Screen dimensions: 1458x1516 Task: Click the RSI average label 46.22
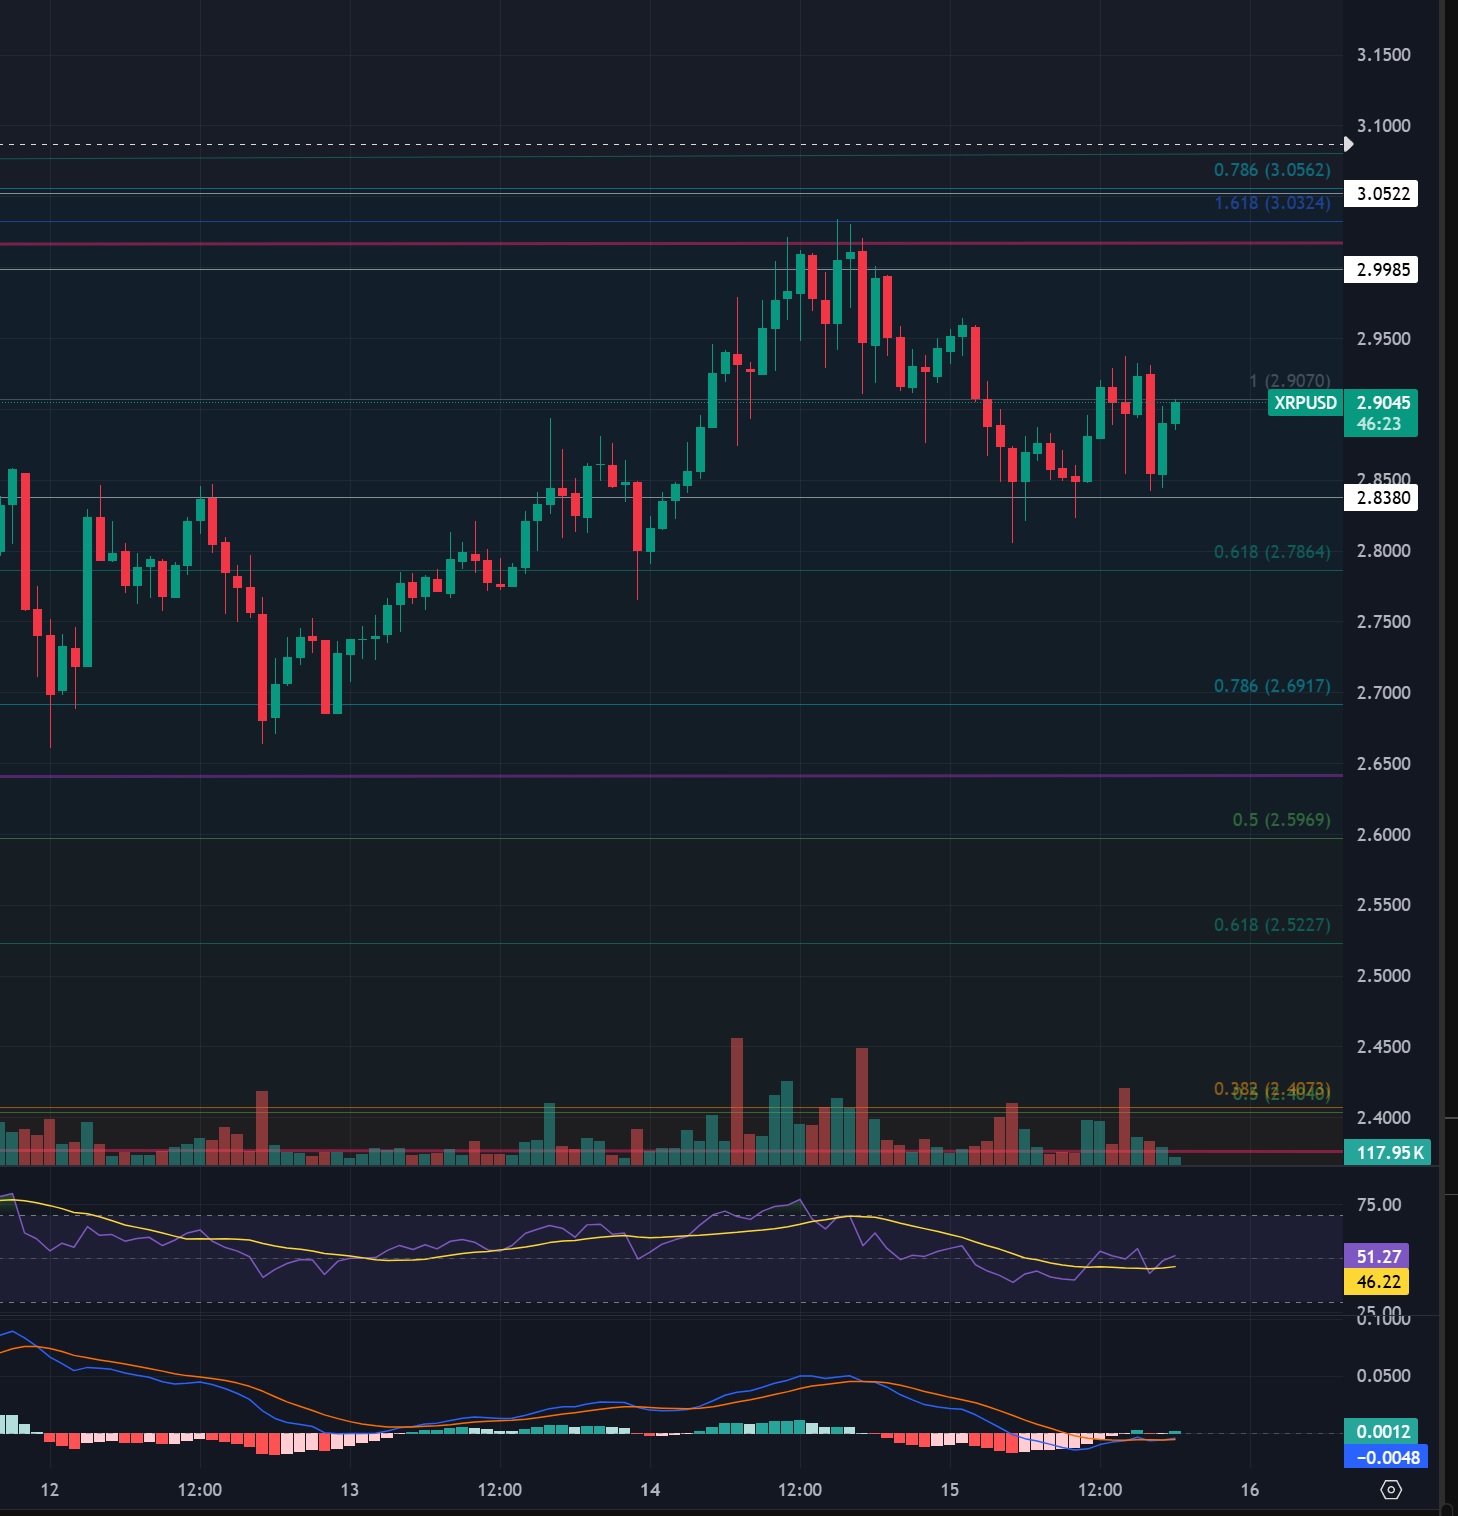tap(1378, 1282)
